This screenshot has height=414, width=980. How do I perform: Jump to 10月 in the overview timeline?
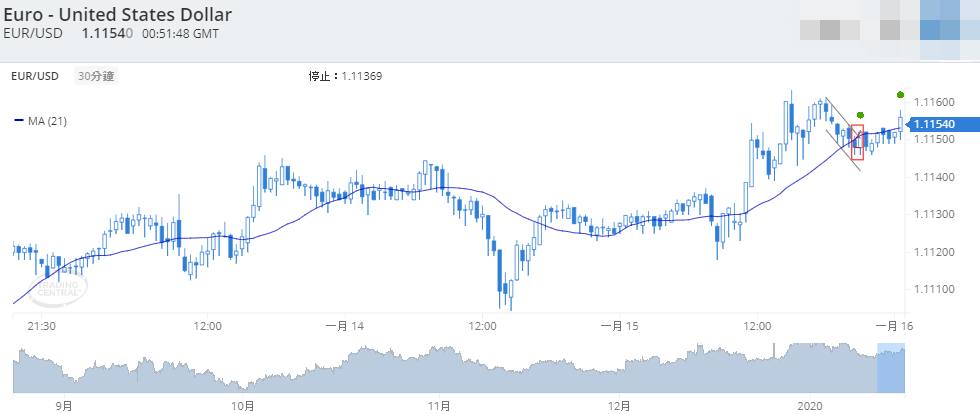(242, 405)
